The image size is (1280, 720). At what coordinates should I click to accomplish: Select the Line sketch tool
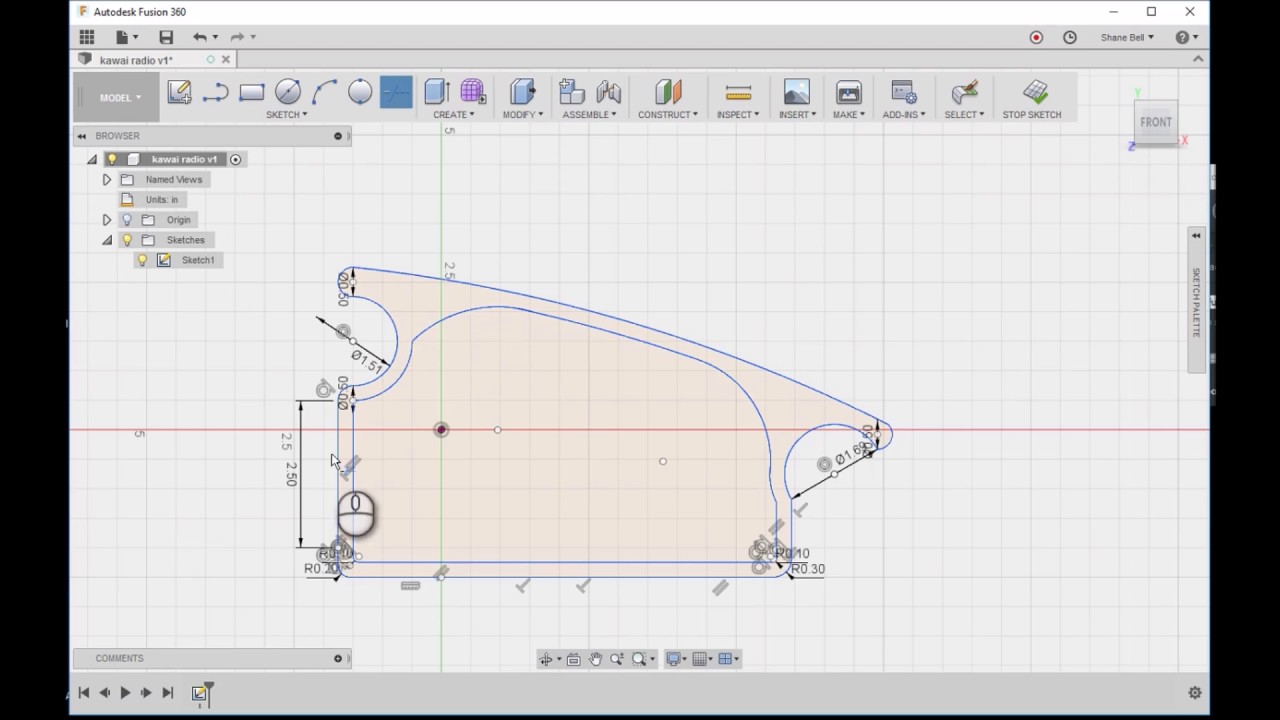(x=215, y=93)
